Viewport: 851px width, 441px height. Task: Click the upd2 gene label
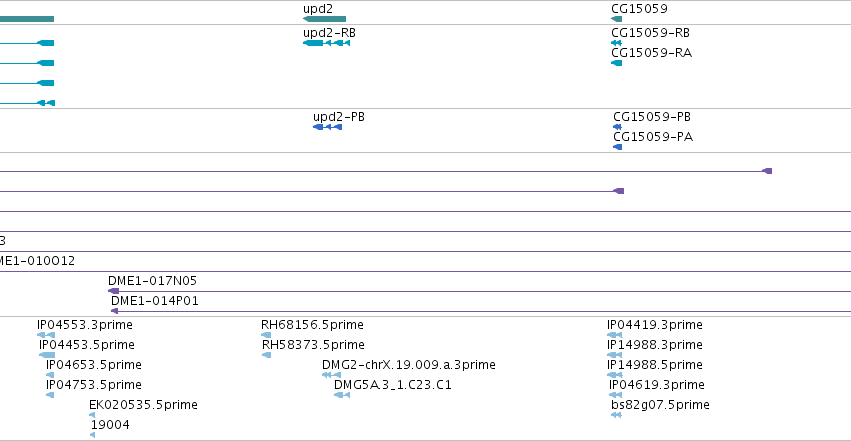coord(318,9)
